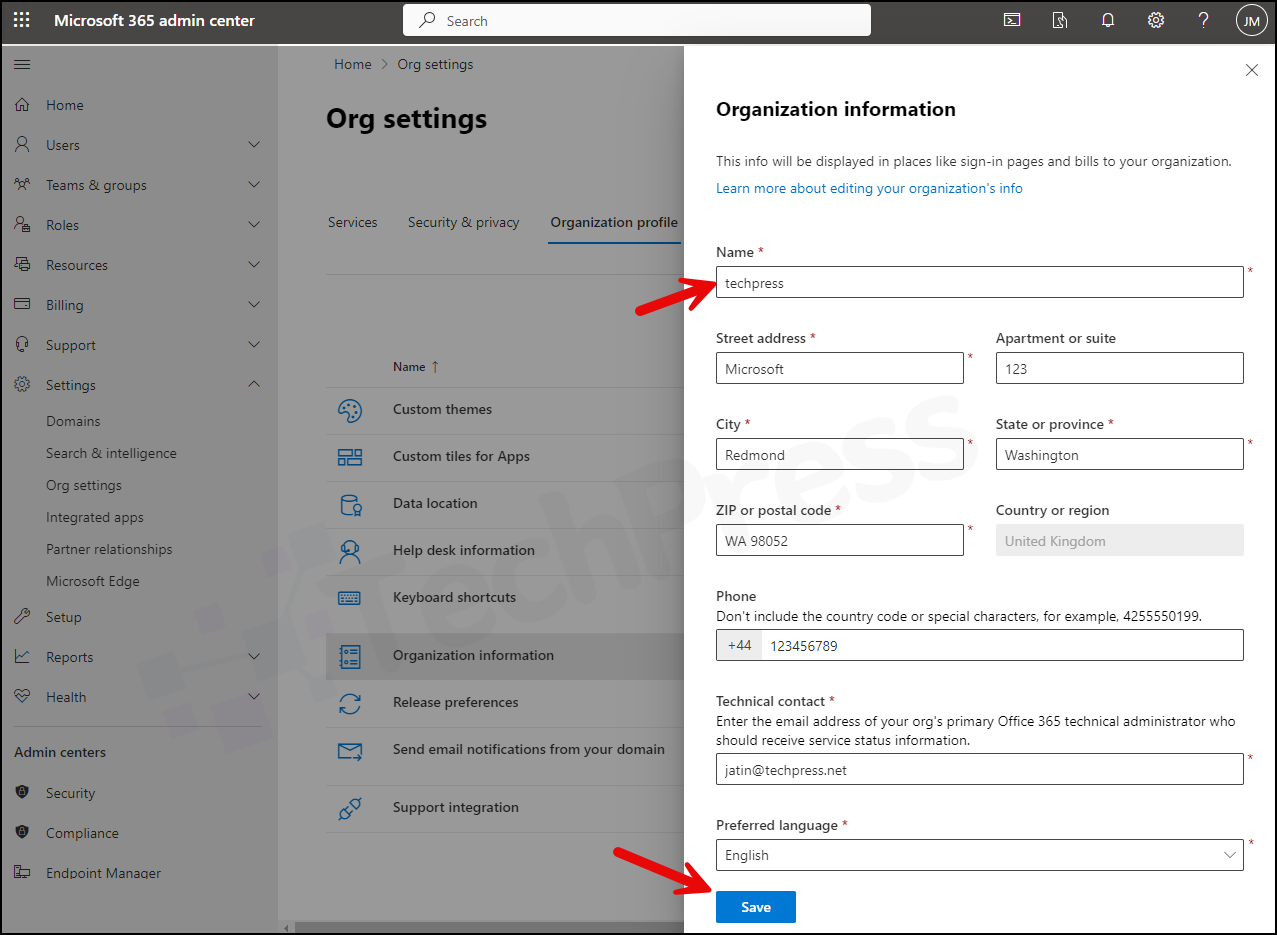Click the Release preferences refresh icon
This screenshot has width=1277, height=935.
(350, 703)
